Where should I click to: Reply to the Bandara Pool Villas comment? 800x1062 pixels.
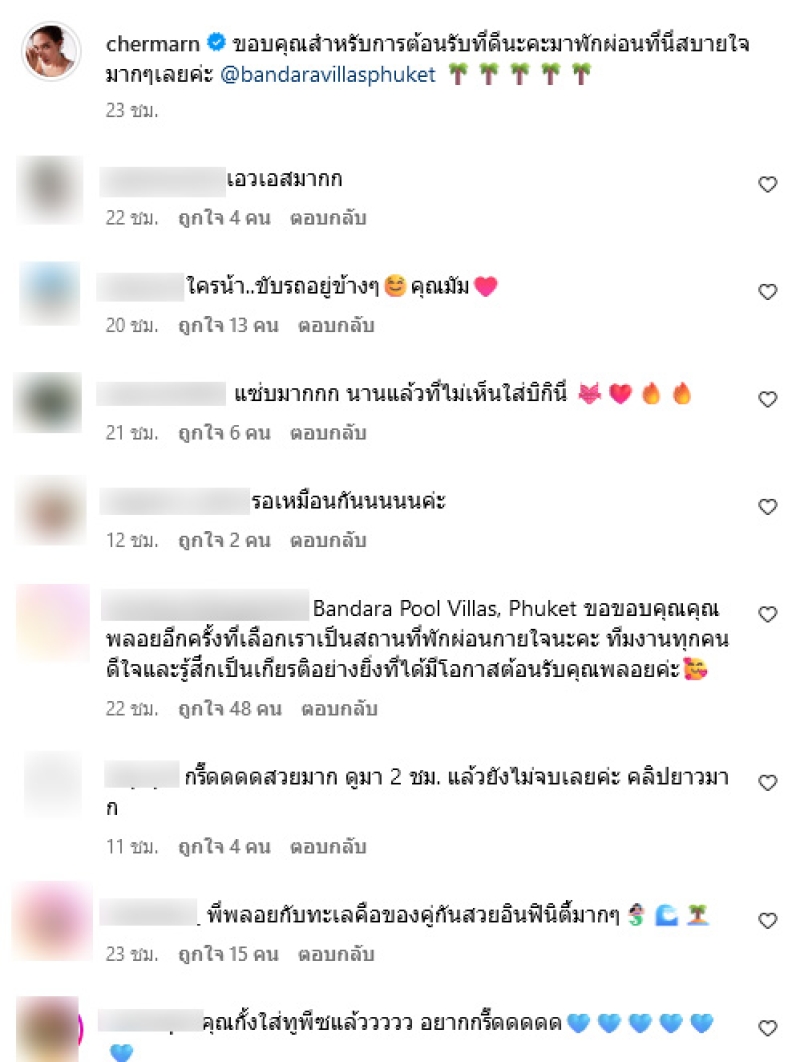tap(339, 709)
